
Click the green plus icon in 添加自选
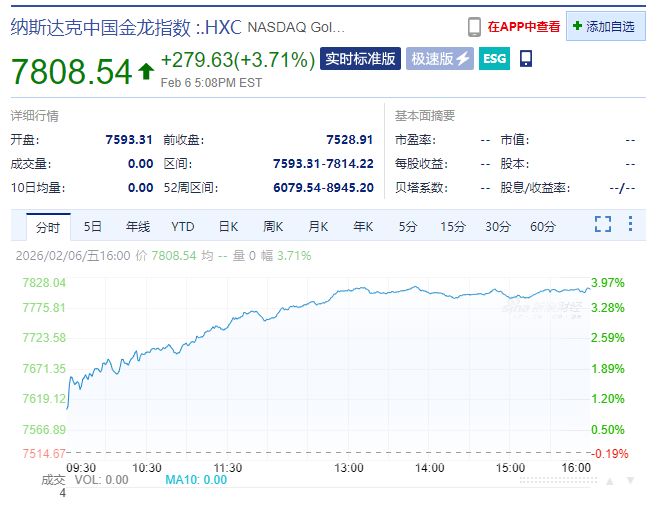pos(578,27)
